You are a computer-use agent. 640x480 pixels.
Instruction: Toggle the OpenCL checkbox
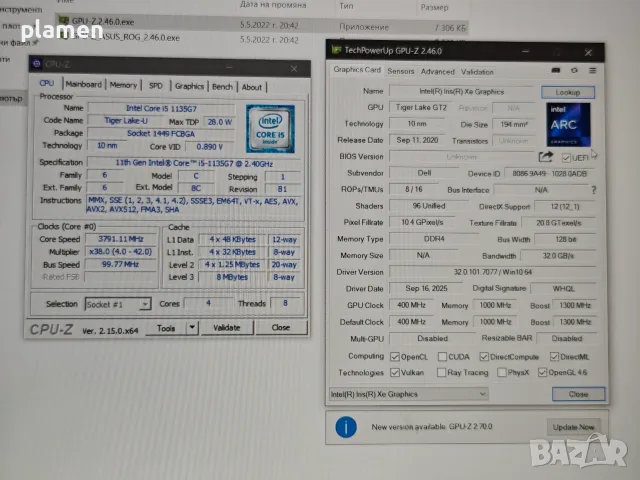394,357
